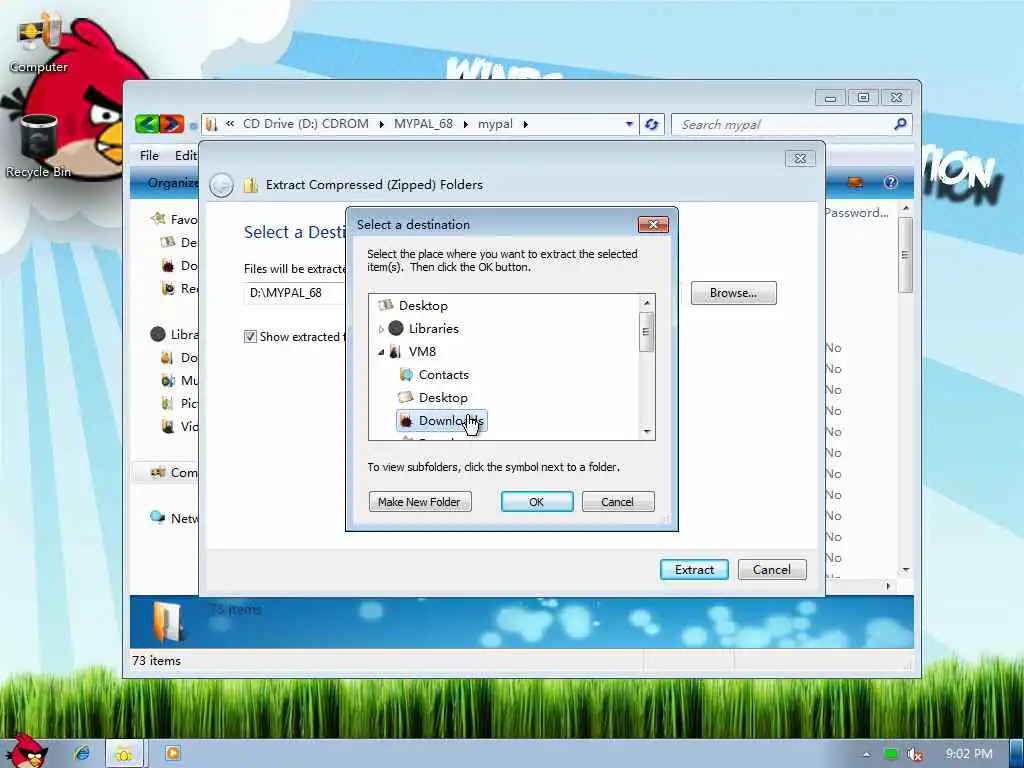Click MYPAL_68 breadcrumb segment
The image size is (1024, 768).
pos(423,124)
